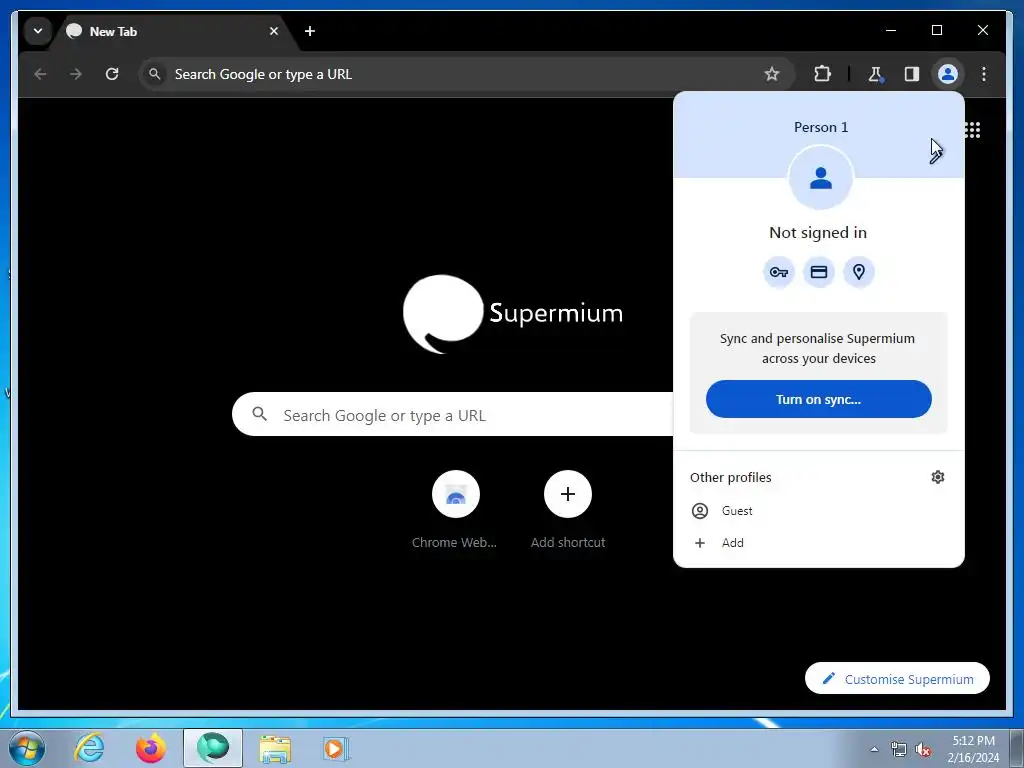Click the Not signed in text
The width and height of the screenshot is (1024, 768).
818,232
